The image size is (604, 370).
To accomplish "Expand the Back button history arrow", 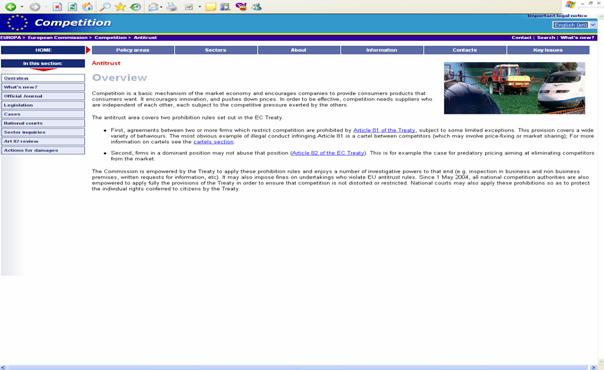I will click(22, 7).
